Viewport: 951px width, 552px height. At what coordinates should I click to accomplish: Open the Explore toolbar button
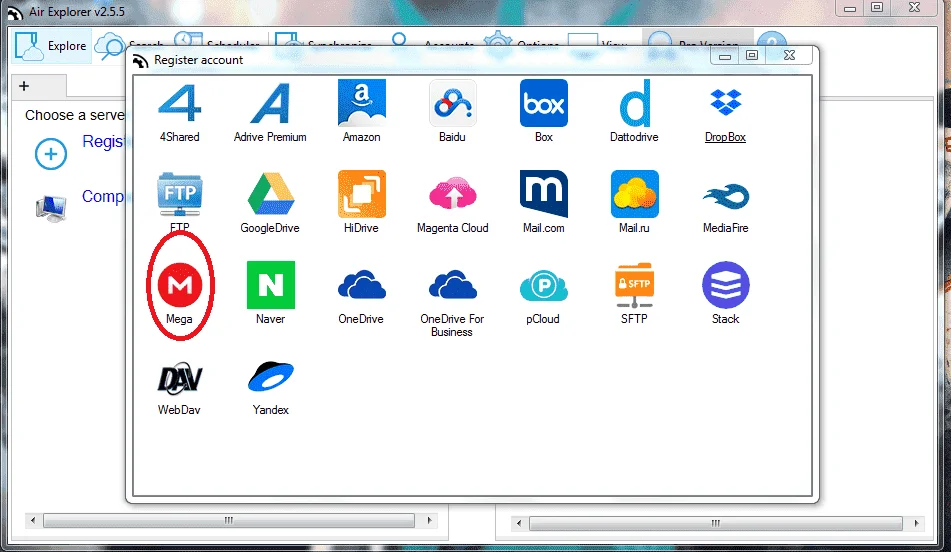tap(51, 46)
